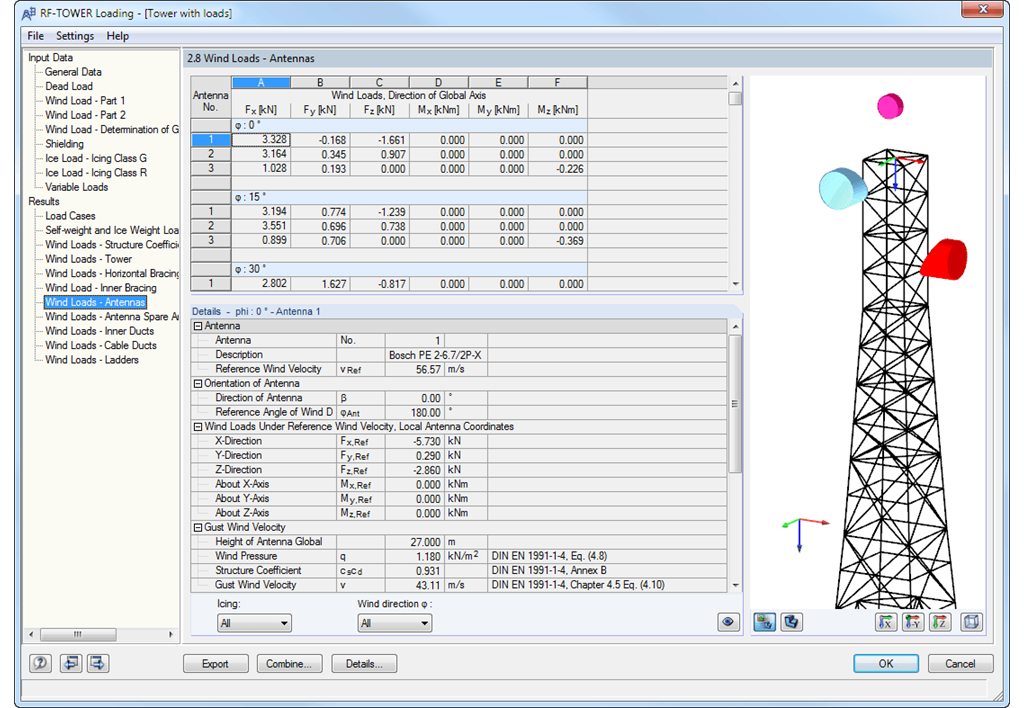
Task: Open the File menu
Action: click(x=35, y=35)
